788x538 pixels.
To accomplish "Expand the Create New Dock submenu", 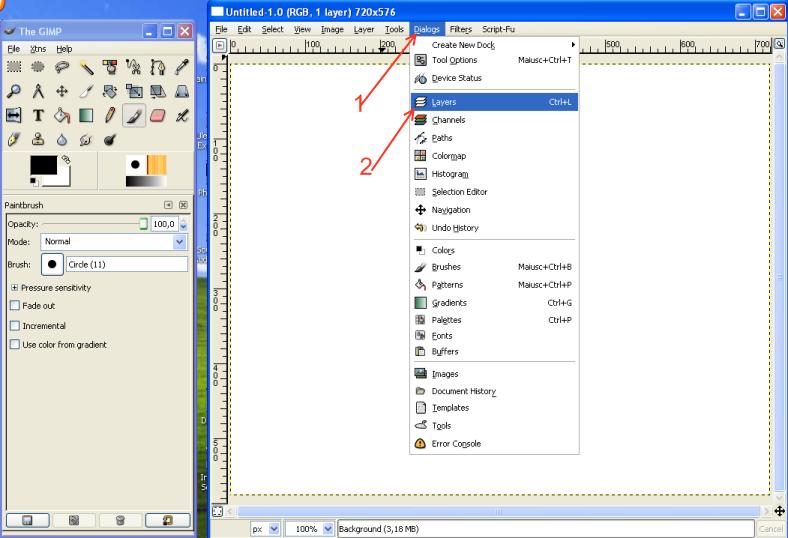I will tap(495, 45).
